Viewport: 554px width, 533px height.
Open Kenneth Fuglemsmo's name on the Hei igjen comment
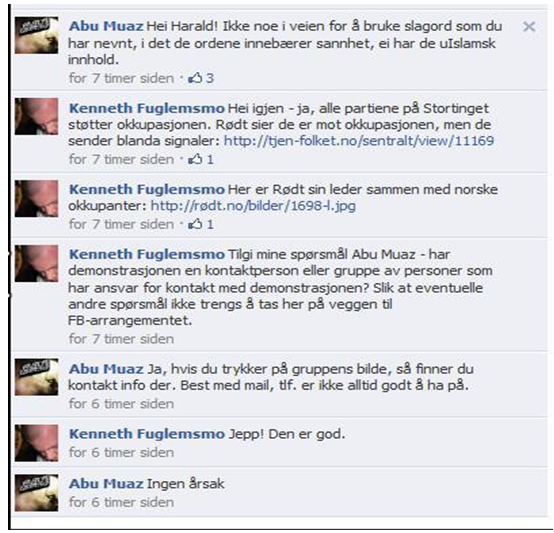tap(147, 108)
